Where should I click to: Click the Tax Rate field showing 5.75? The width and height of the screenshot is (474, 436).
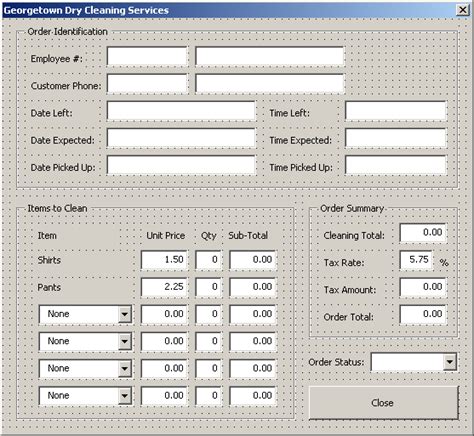coord(416,260)
